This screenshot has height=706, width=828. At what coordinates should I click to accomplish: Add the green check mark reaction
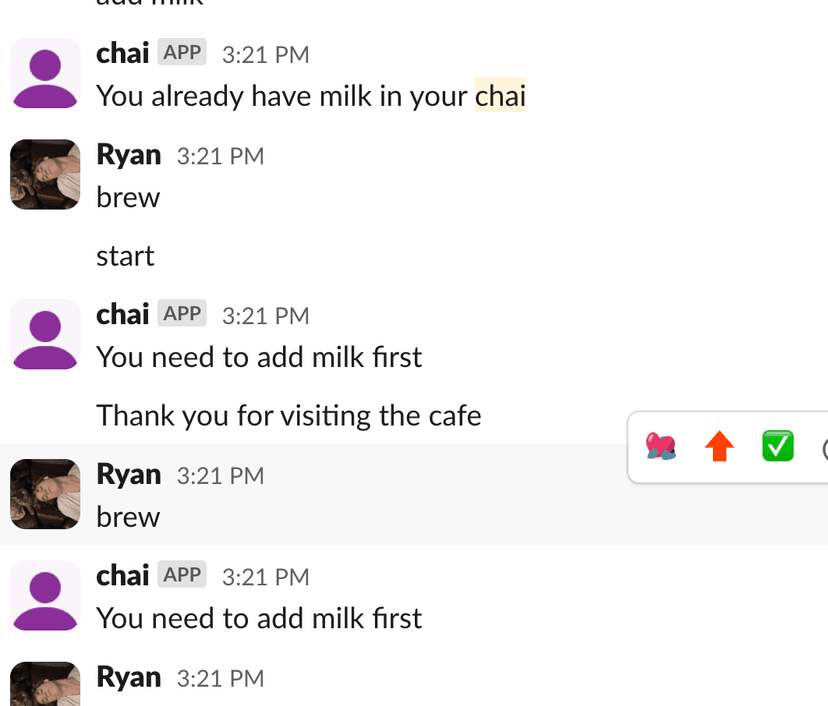(x=777, y=446)
